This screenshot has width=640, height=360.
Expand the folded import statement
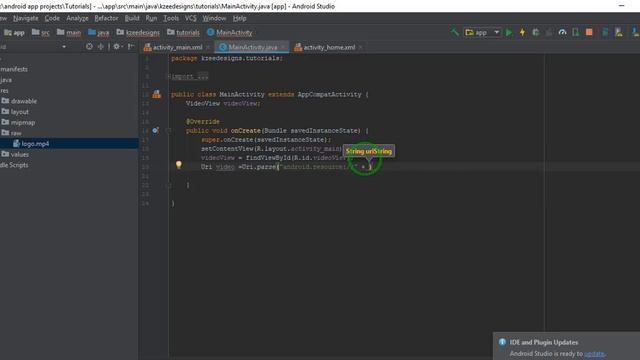(169, 76)
